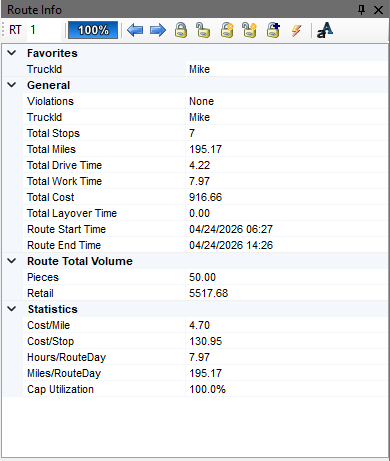390x461 pixels.
Task: Click the open padlock unlock icon
Action: [x=203, y=30]
